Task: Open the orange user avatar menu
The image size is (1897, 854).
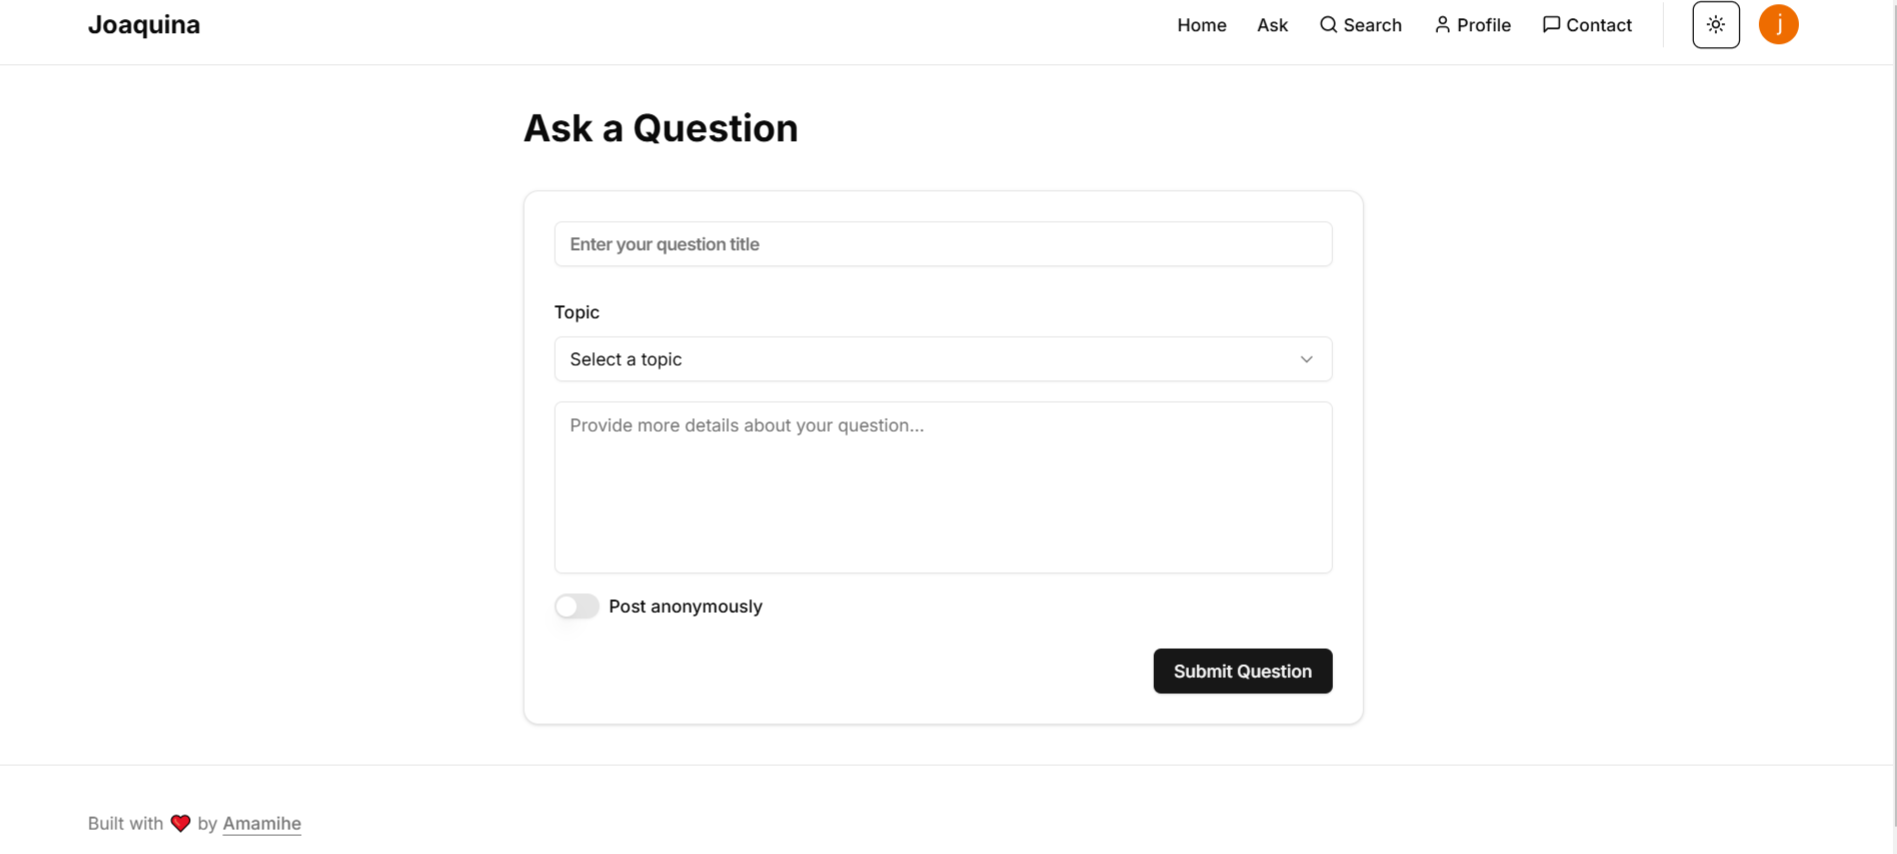Action: 1778,25
